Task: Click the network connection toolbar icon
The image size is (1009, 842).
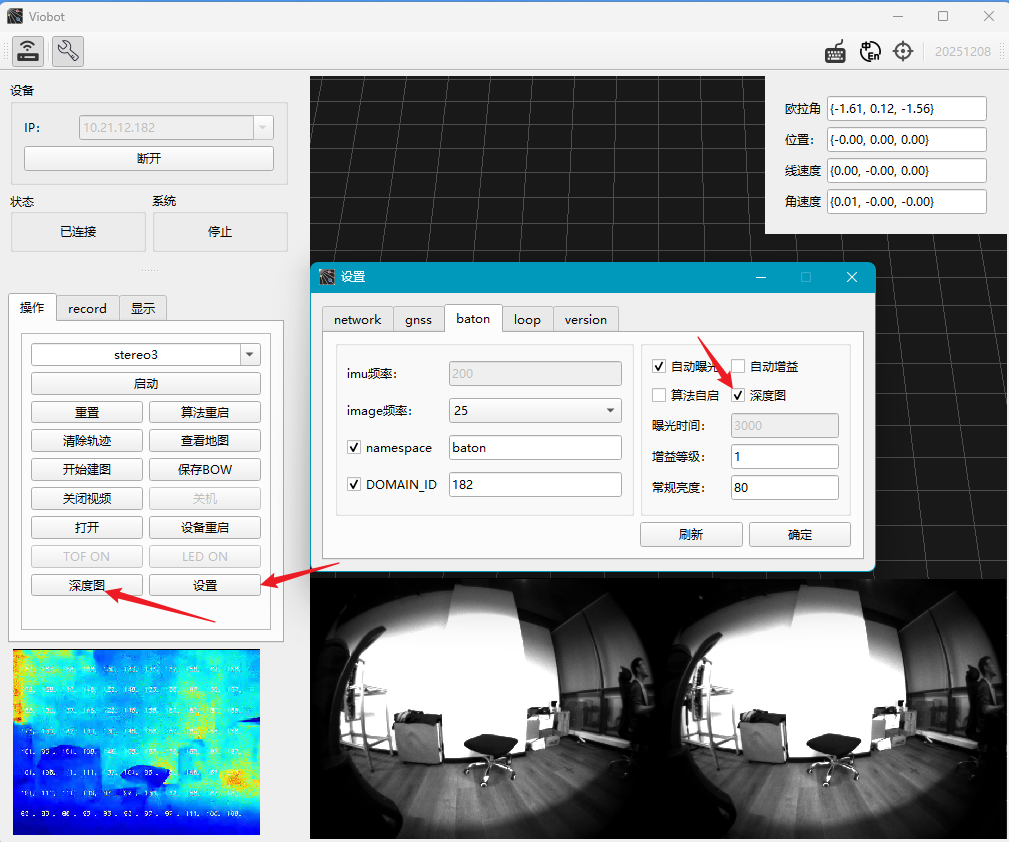Action: [x=28, y=51]
